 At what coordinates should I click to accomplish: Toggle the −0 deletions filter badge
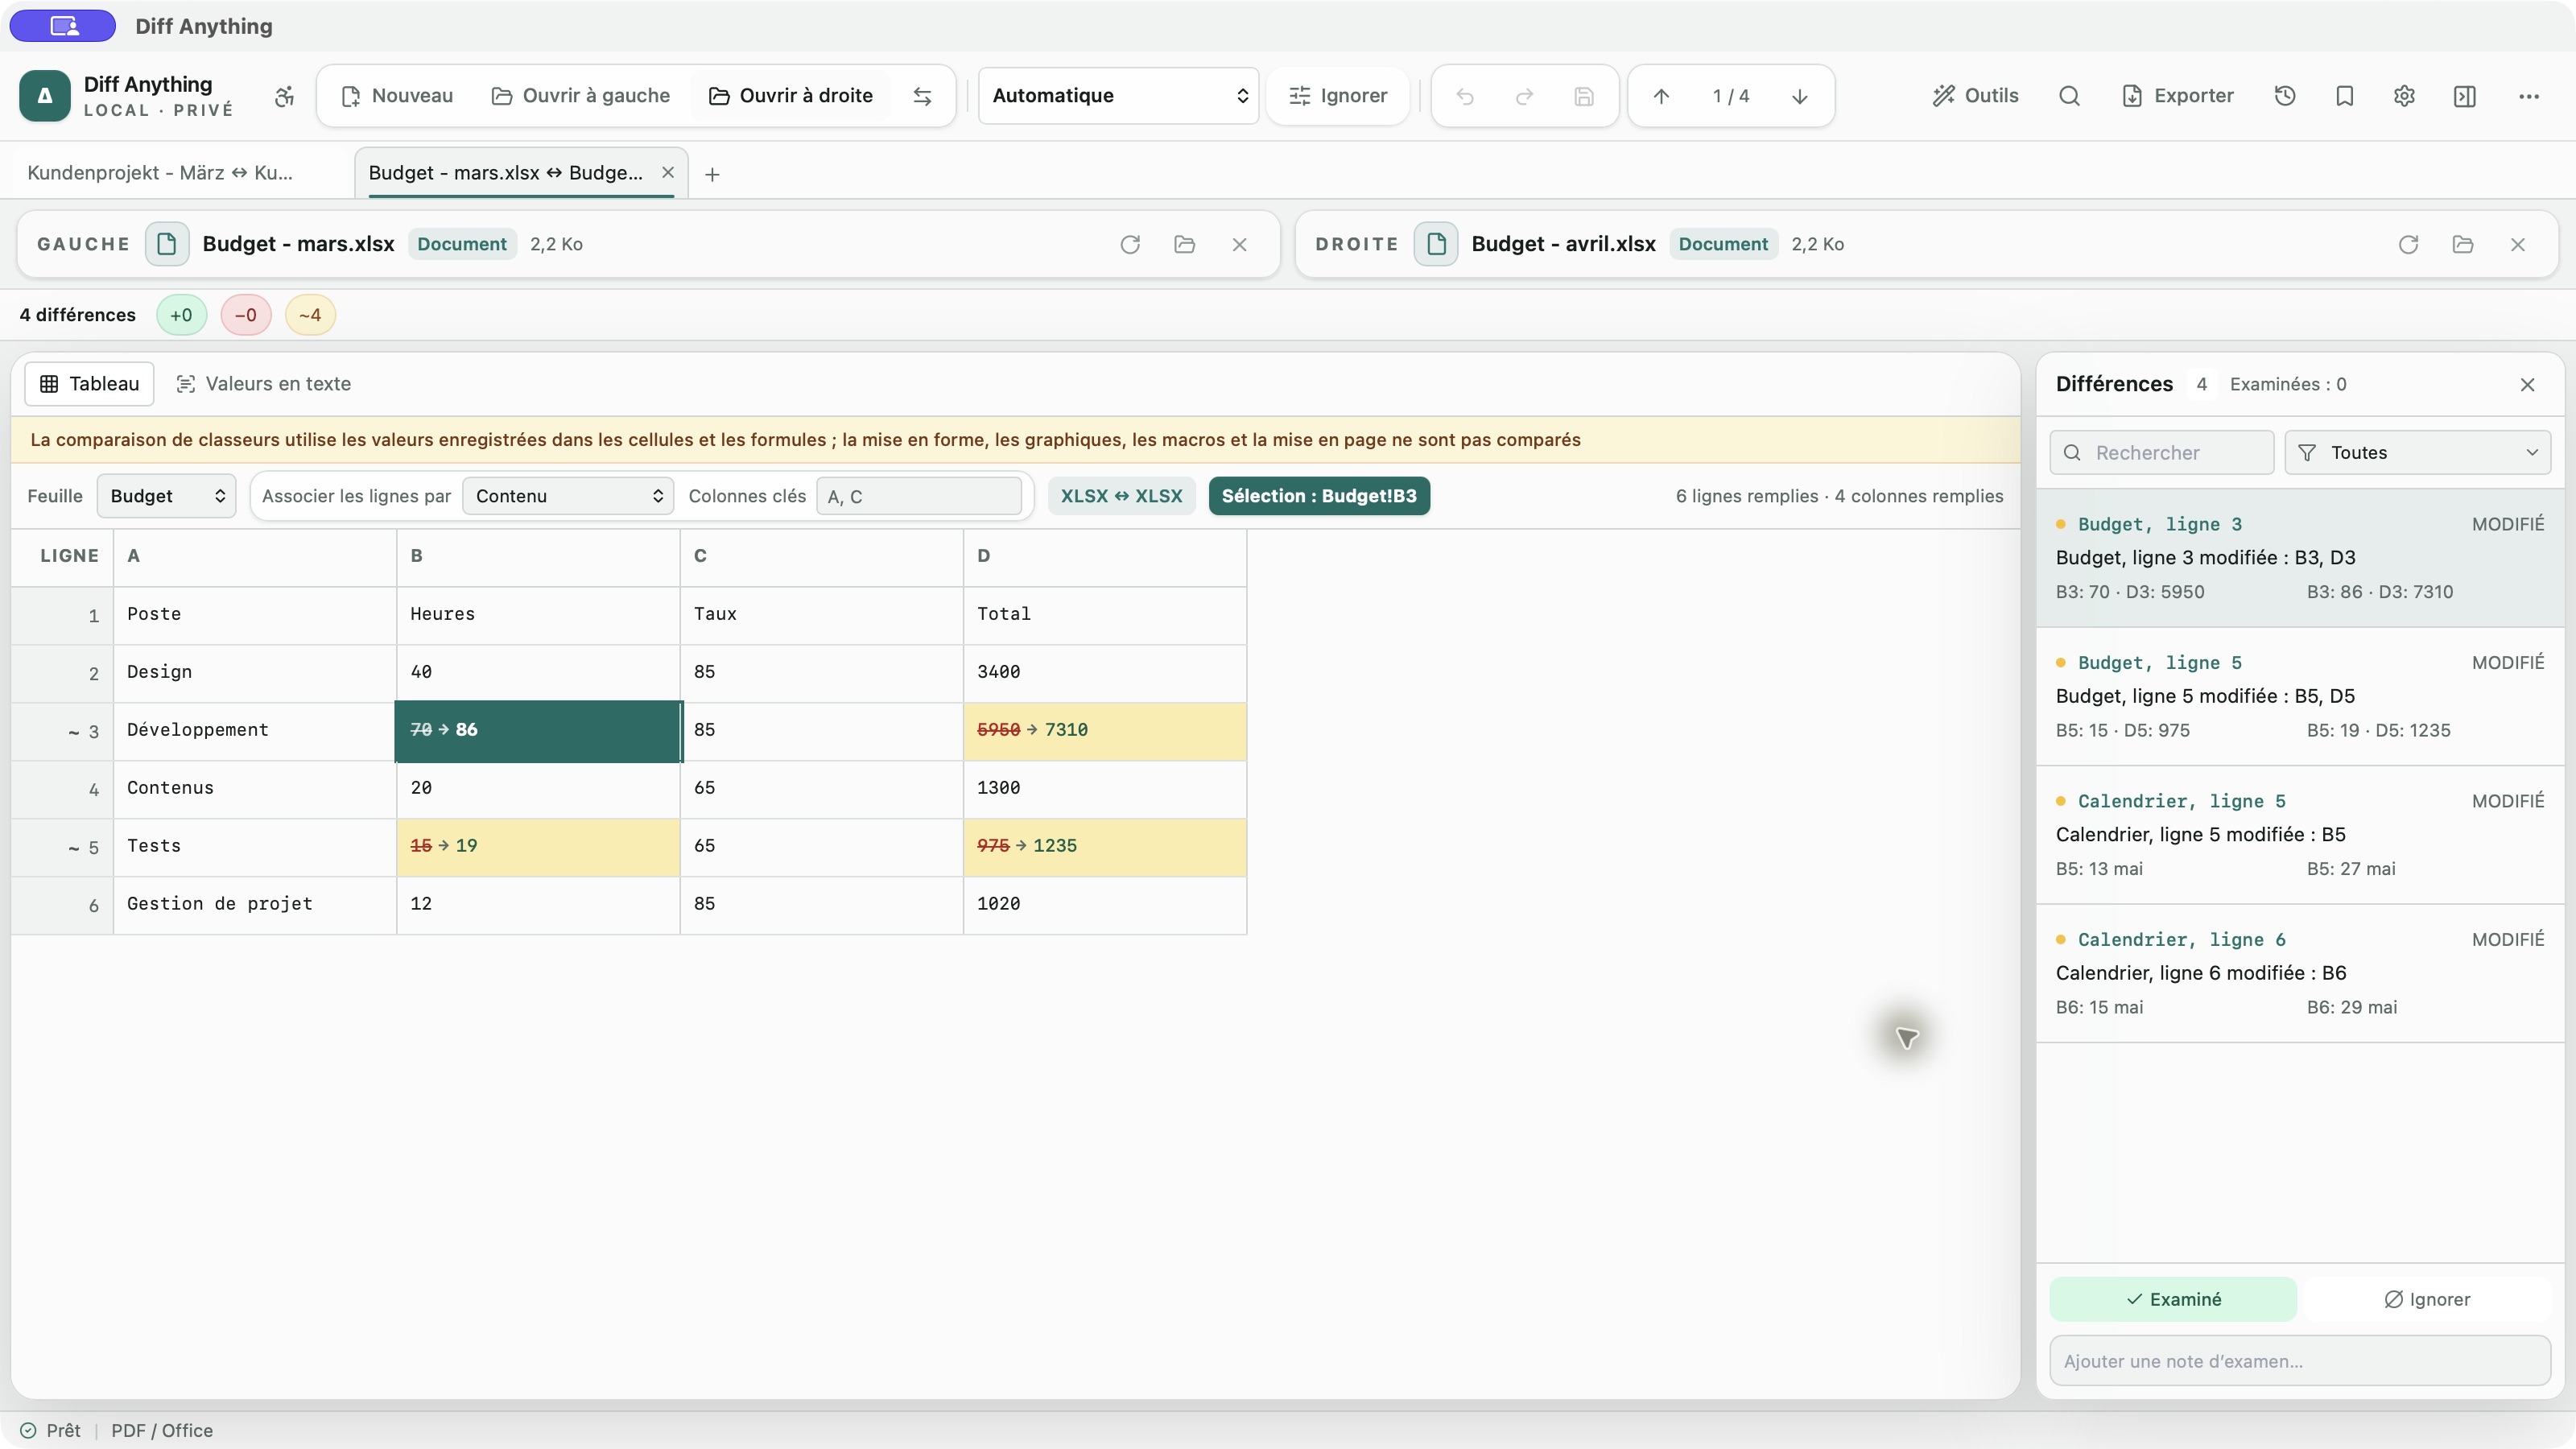[x=245, y=315]
